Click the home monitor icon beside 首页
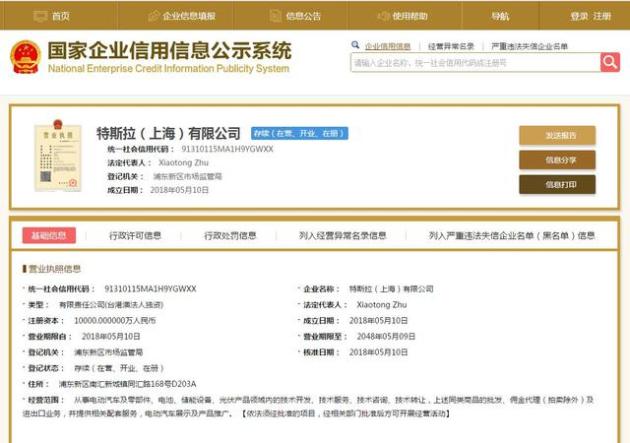Image resolution: width=630 pixels, height=443 pixels. click(x=40, y=16)
